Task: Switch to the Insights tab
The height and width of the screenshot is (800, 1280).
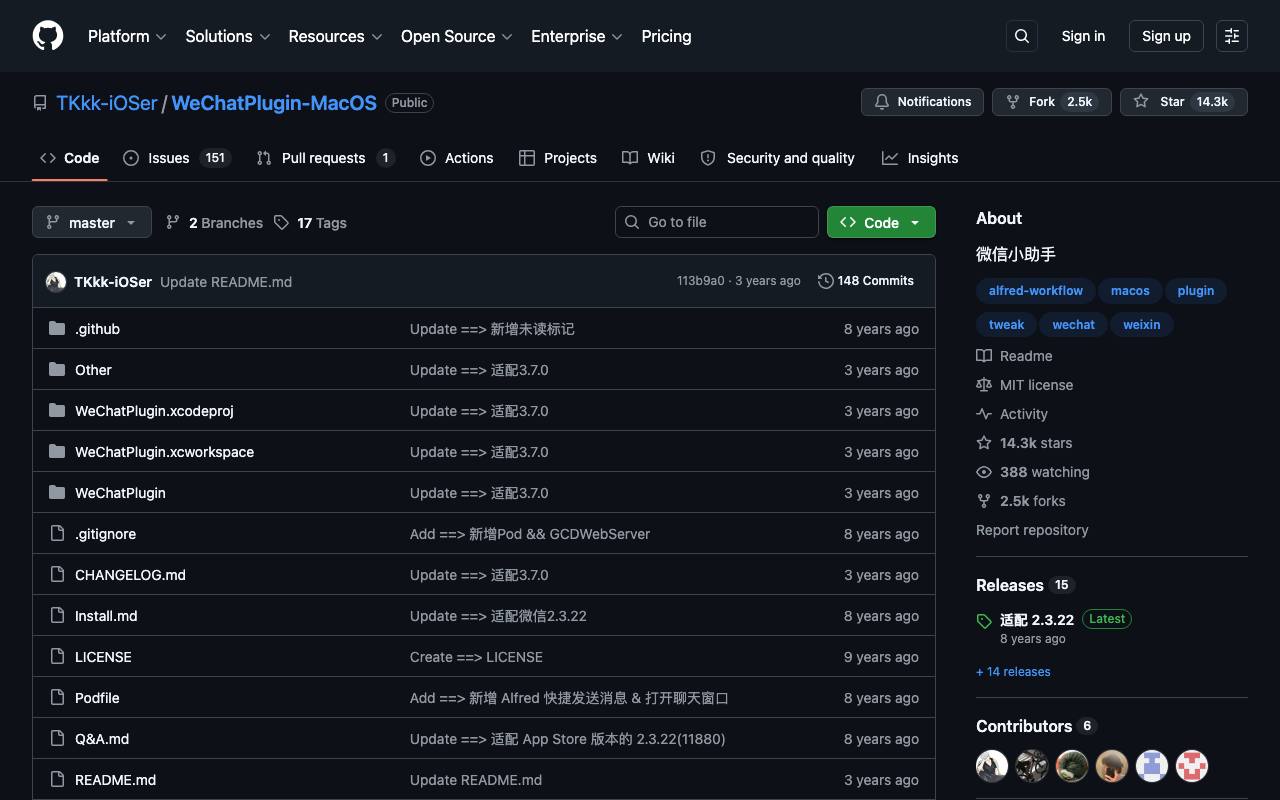Action: pos(920,158)
